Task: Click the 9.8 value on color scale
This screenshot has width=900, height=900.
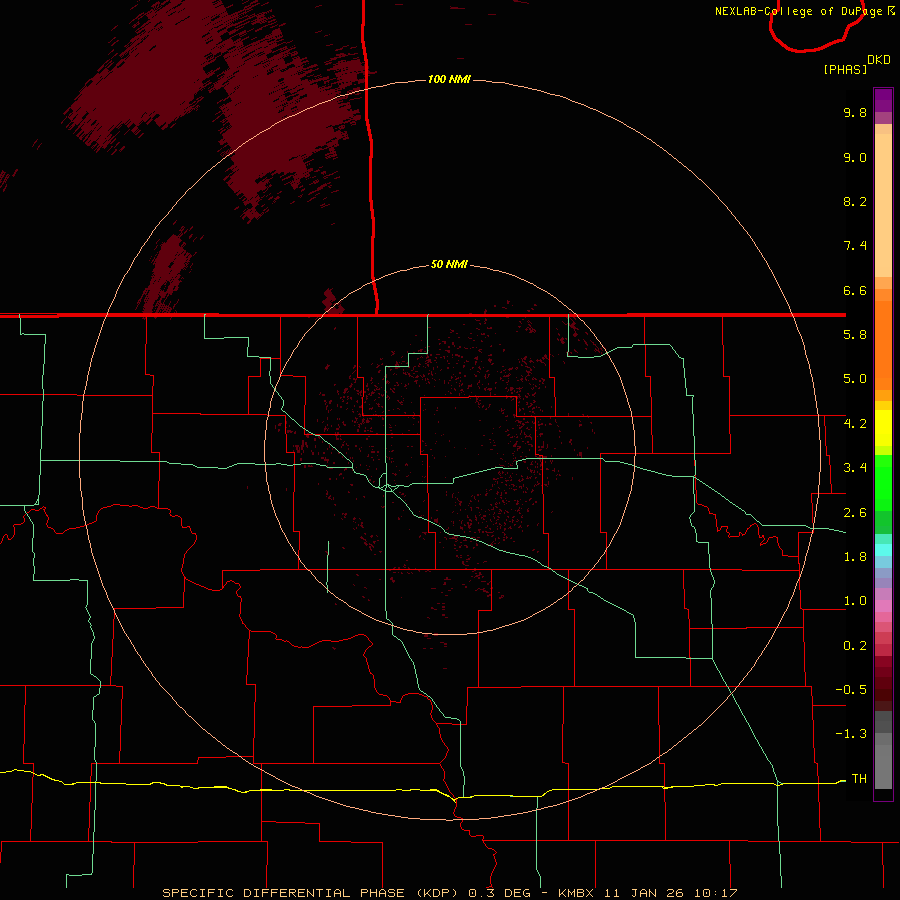Action: coord(855,112)
